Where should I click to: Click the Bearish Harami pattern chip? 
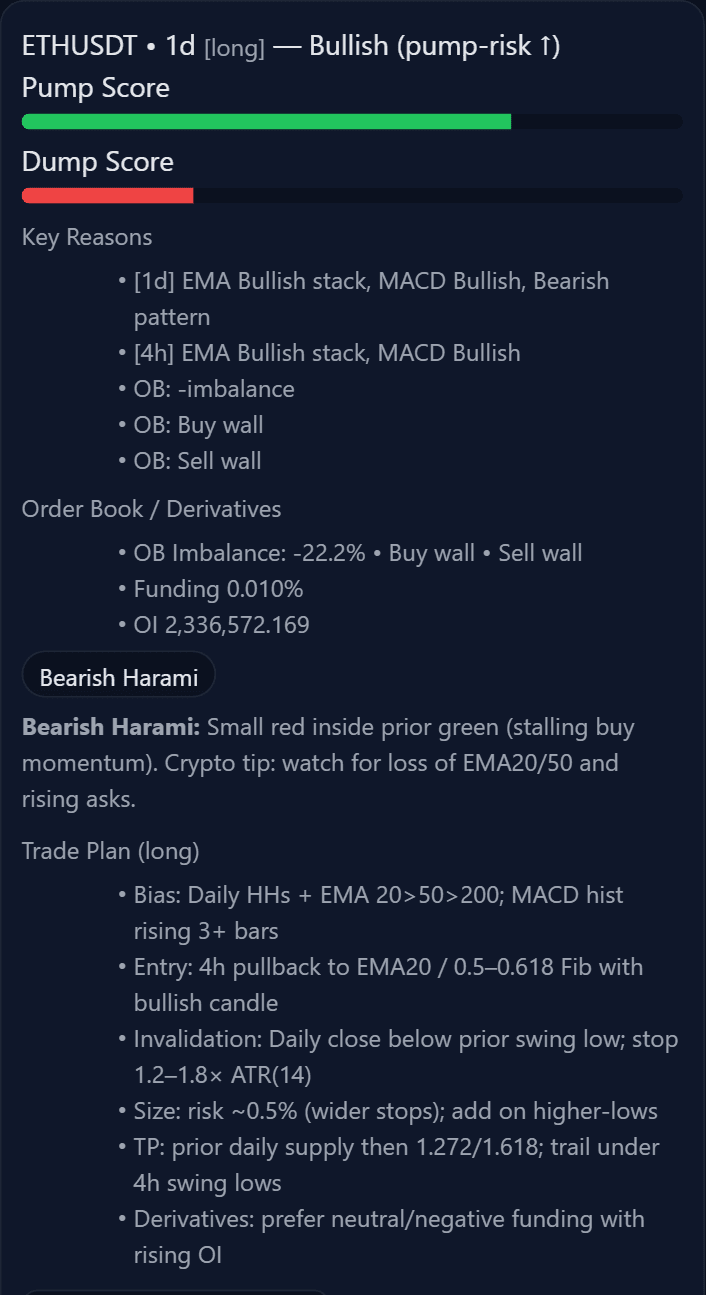(x=118, y=677)
